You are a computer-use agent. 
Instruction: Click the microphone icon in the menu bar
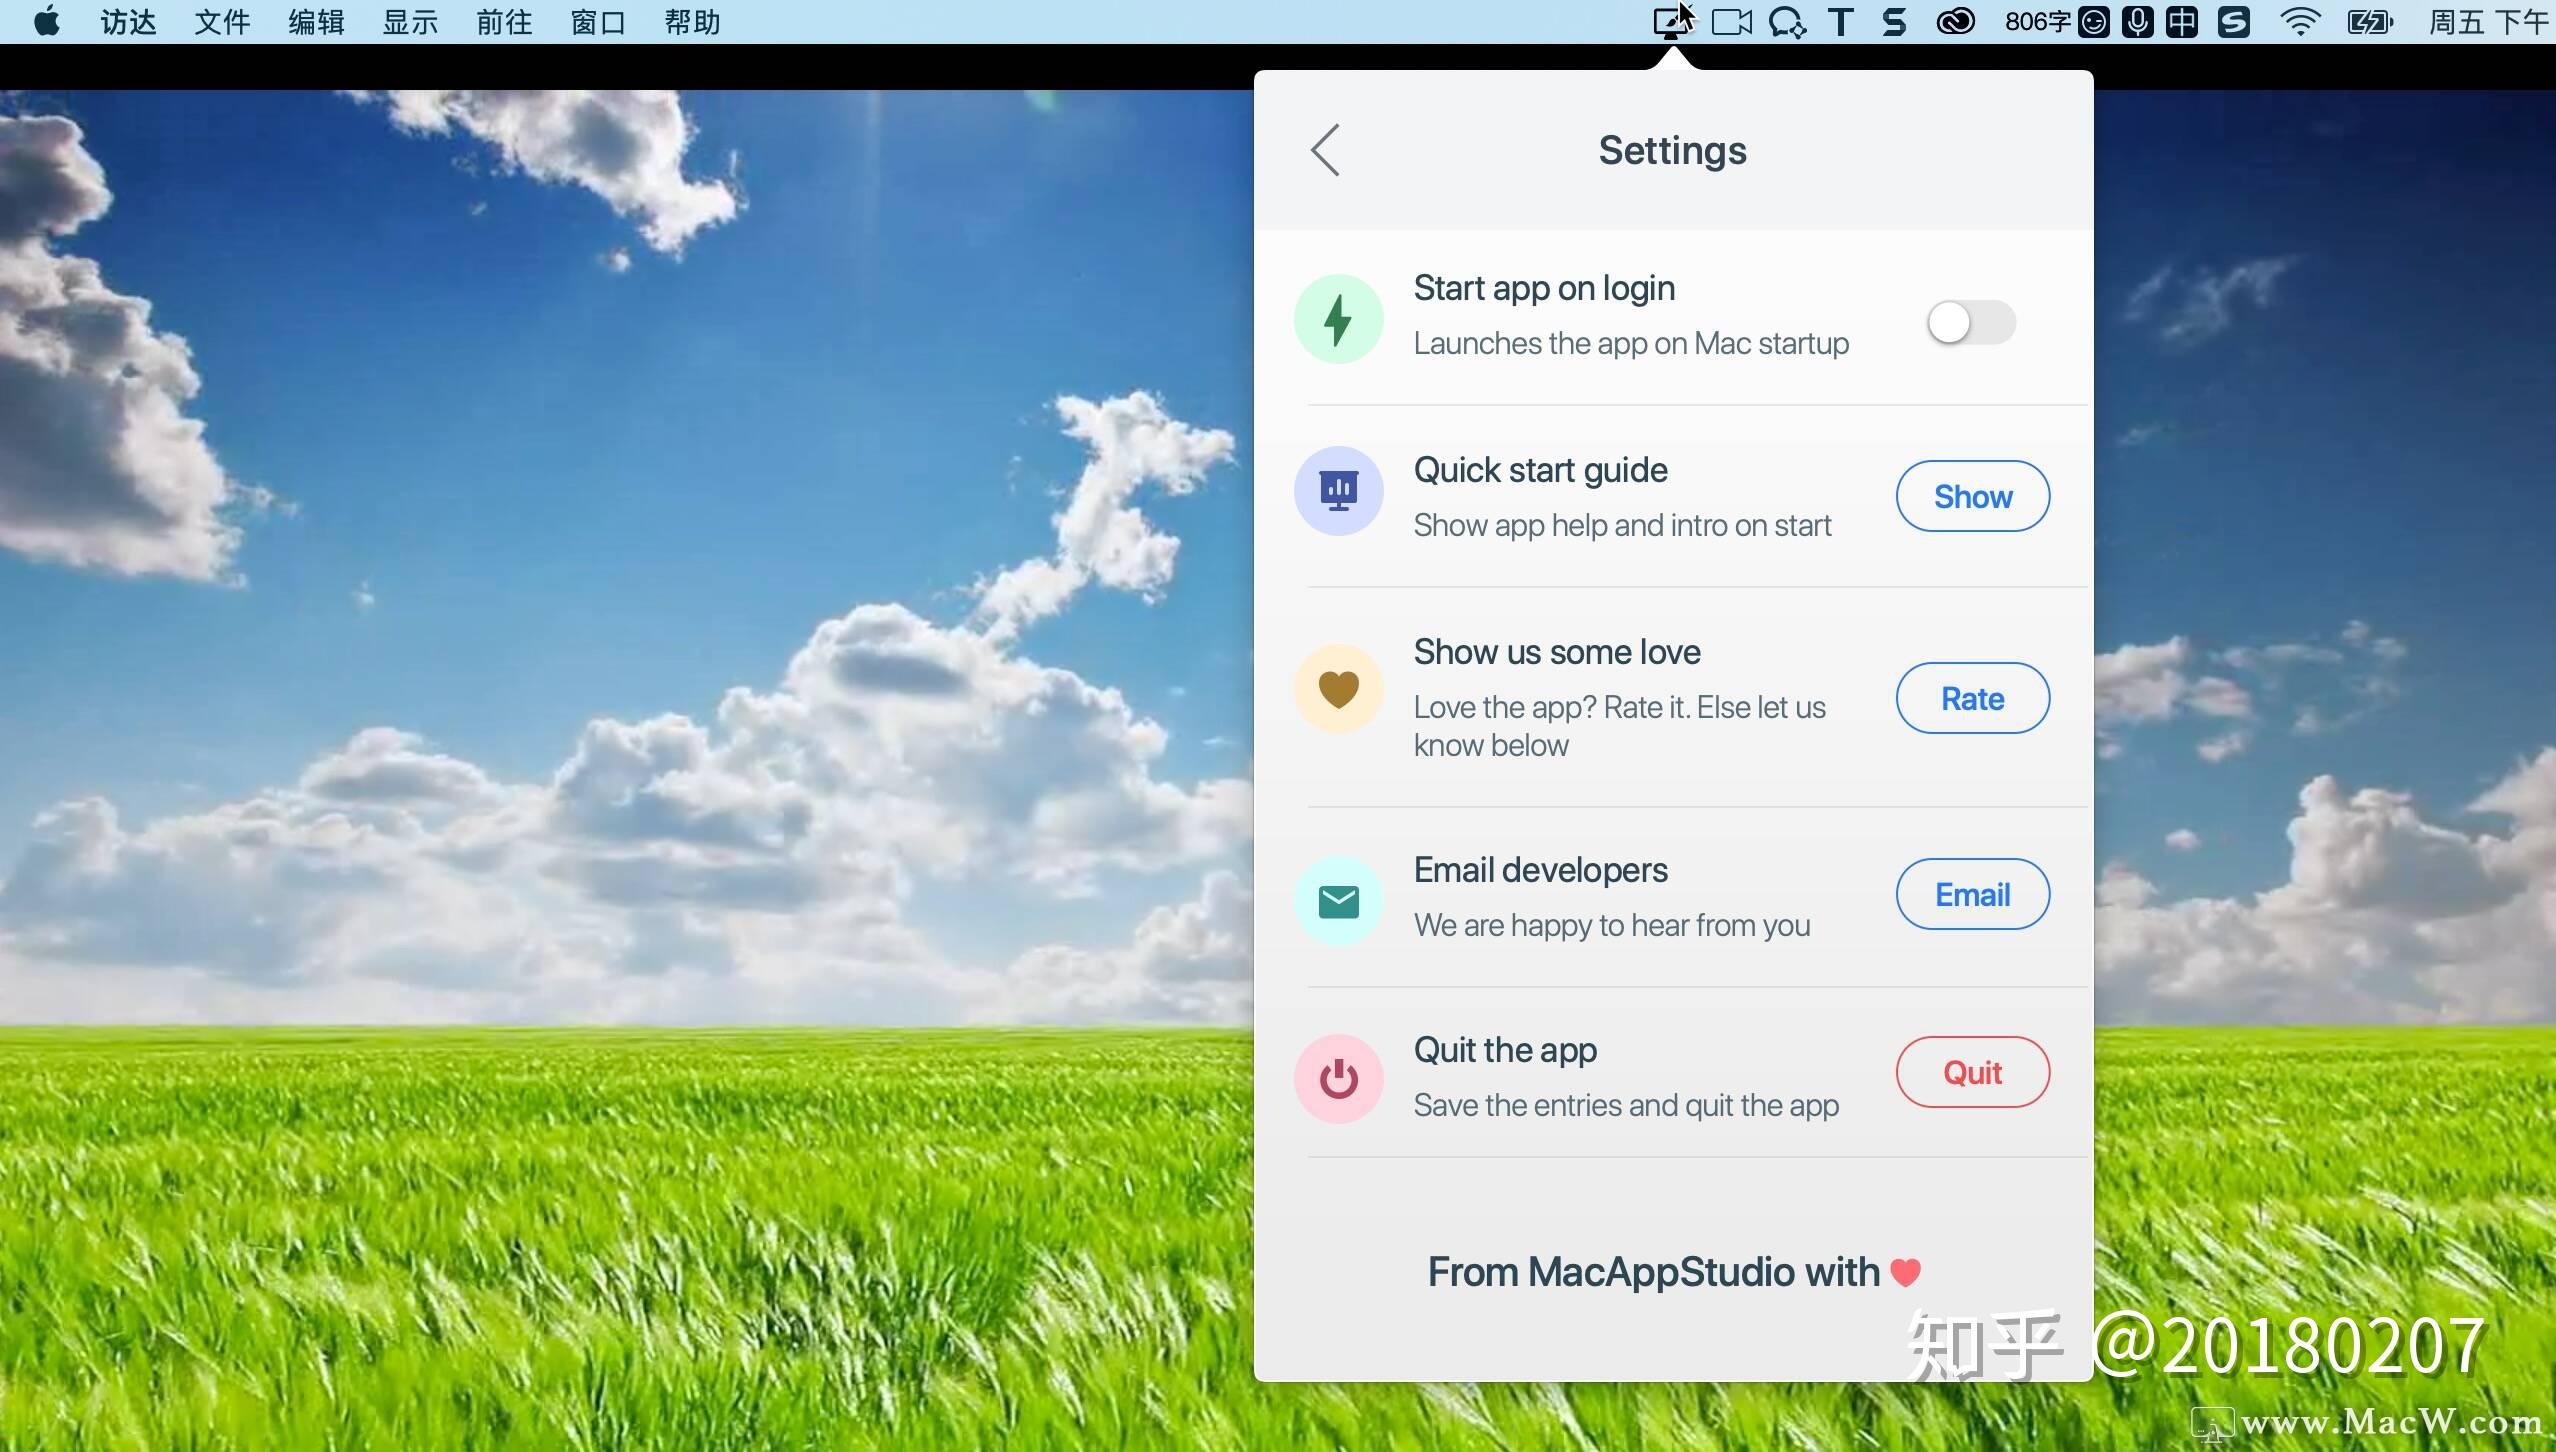tap(2137, 21)
